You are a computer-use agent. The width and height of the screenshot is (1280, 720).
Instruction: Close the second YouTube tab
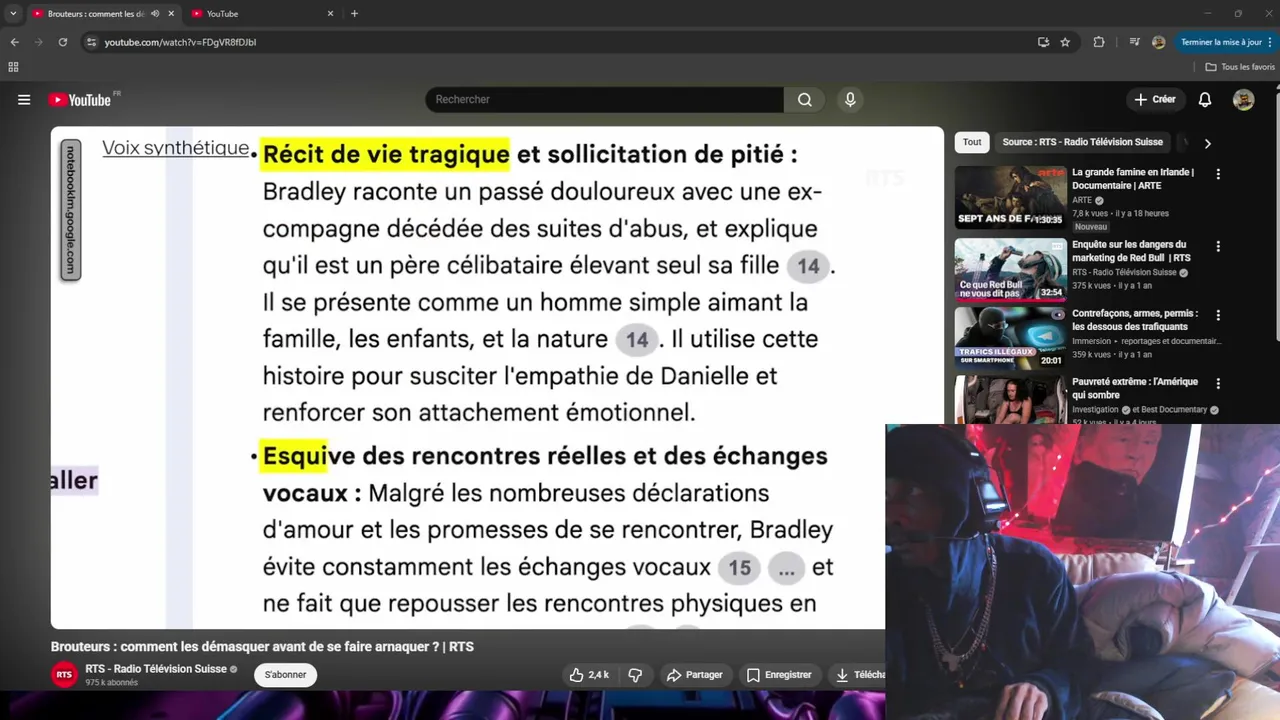click(x=330, y=14)
